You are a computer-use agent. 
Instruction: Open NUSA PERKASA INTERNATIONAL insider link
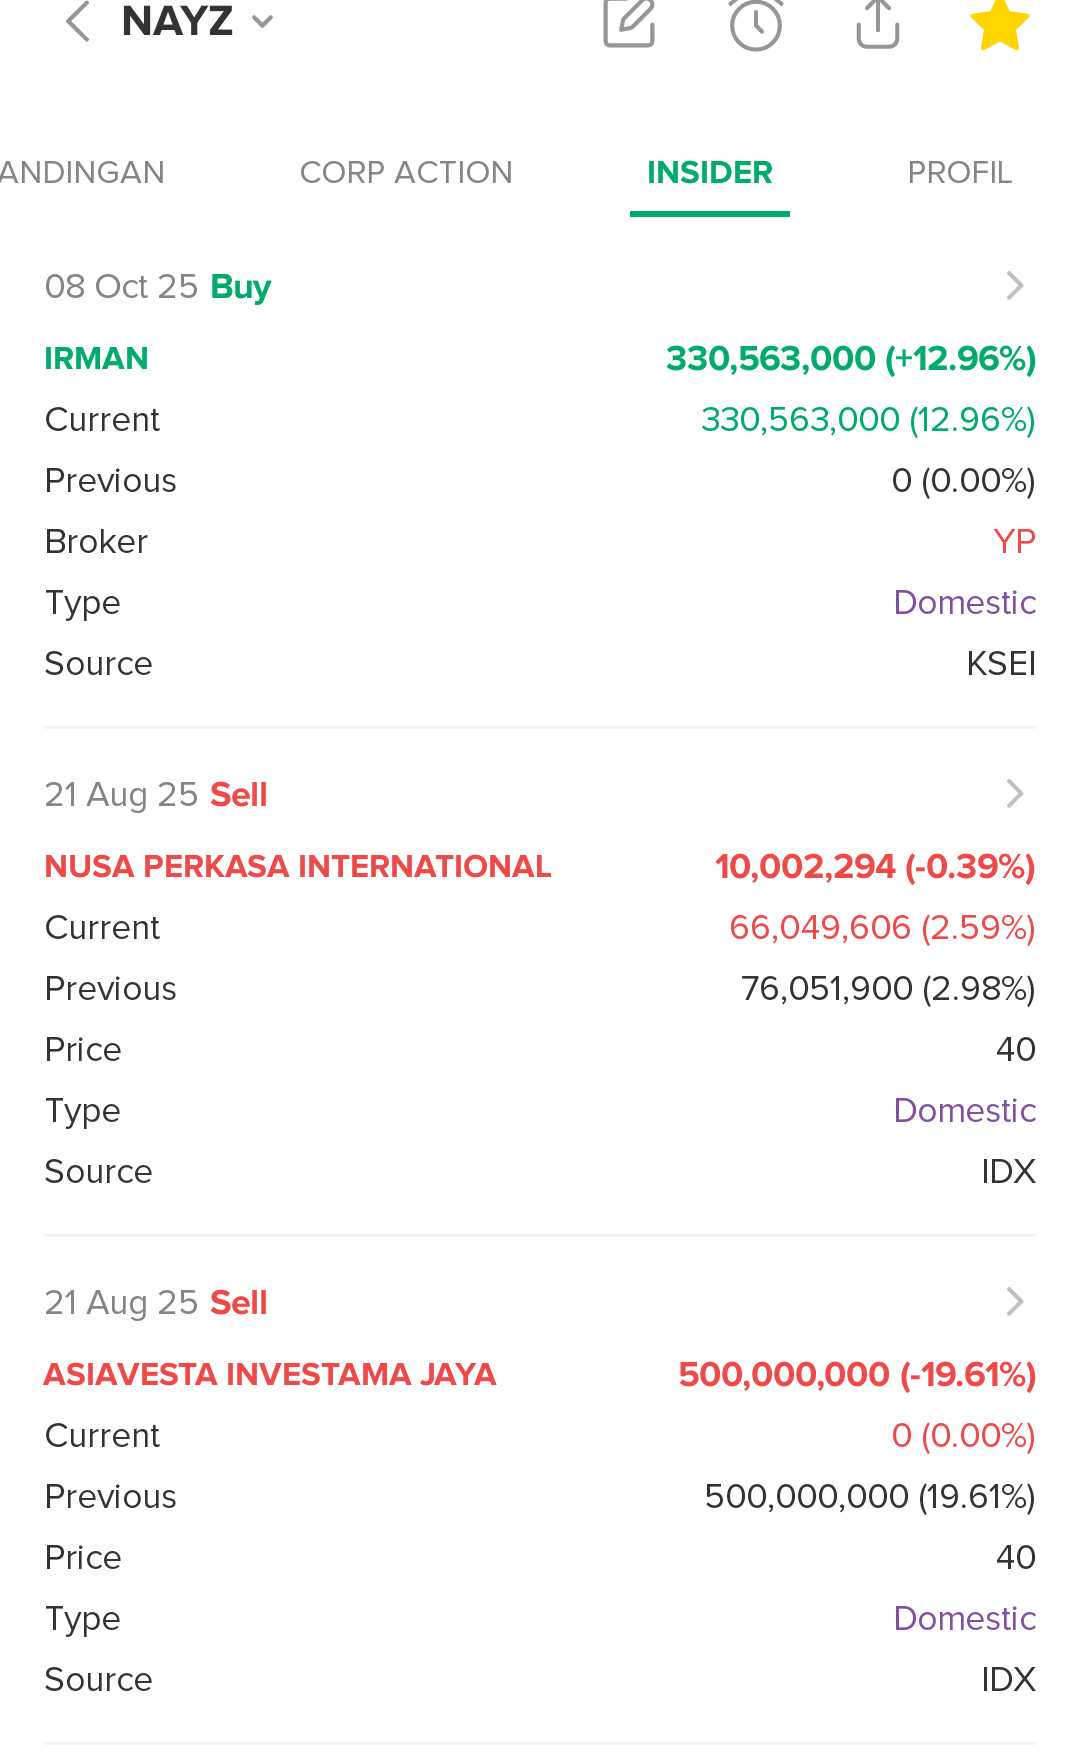click(298, 866)
